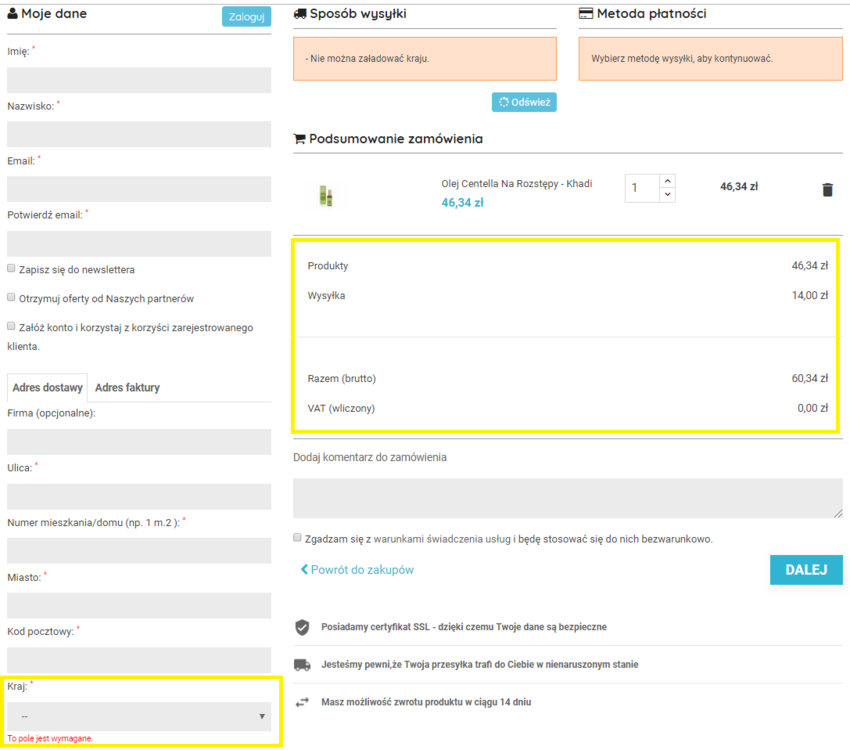Enable the Zapisz się do newslettera checkbox
850x750 pixels.
coord(11,268)
